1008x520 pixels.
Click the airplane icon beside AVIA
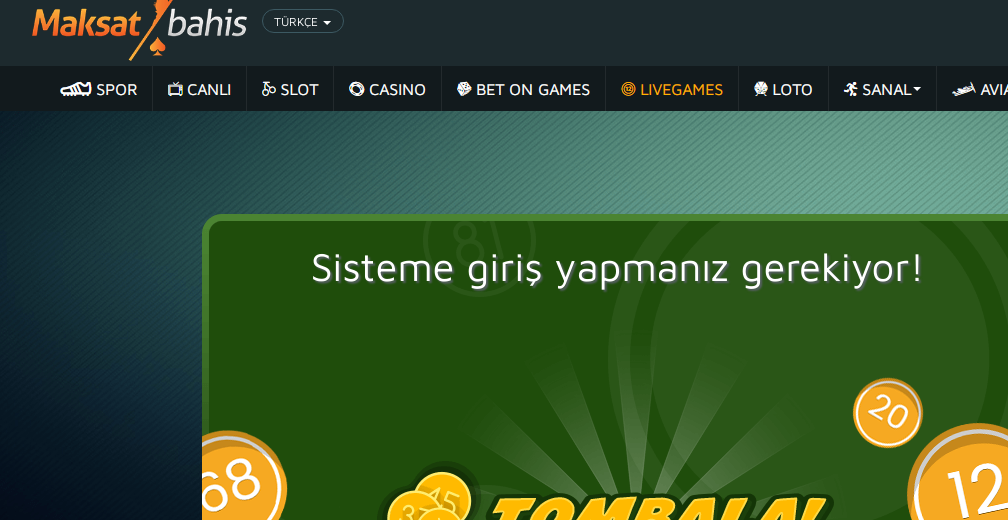click(x=964, y=90)
